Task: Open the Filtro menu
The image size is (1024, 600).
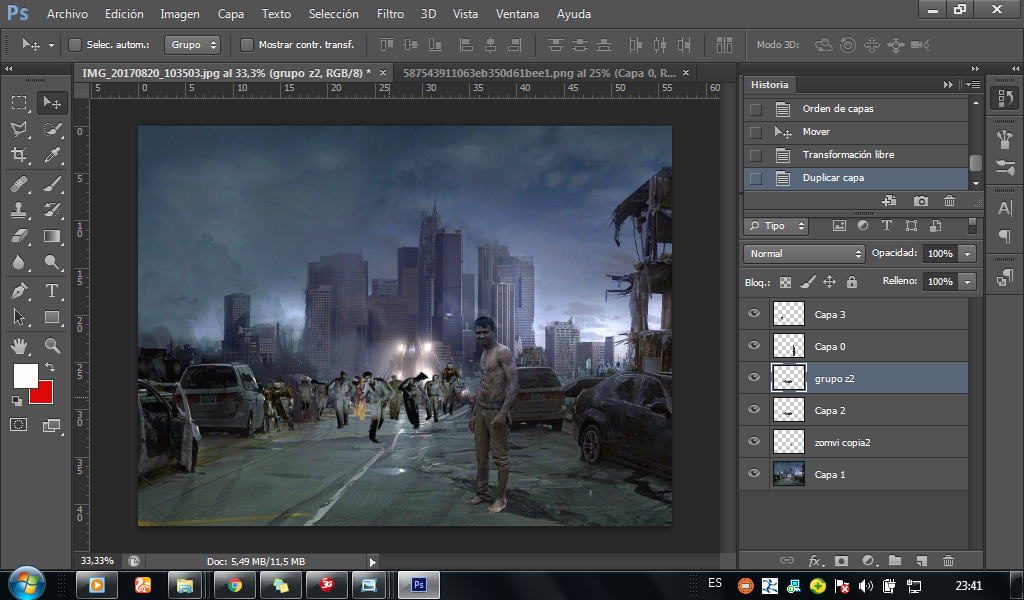Action: pyautogui.click(x=390, y=14)
